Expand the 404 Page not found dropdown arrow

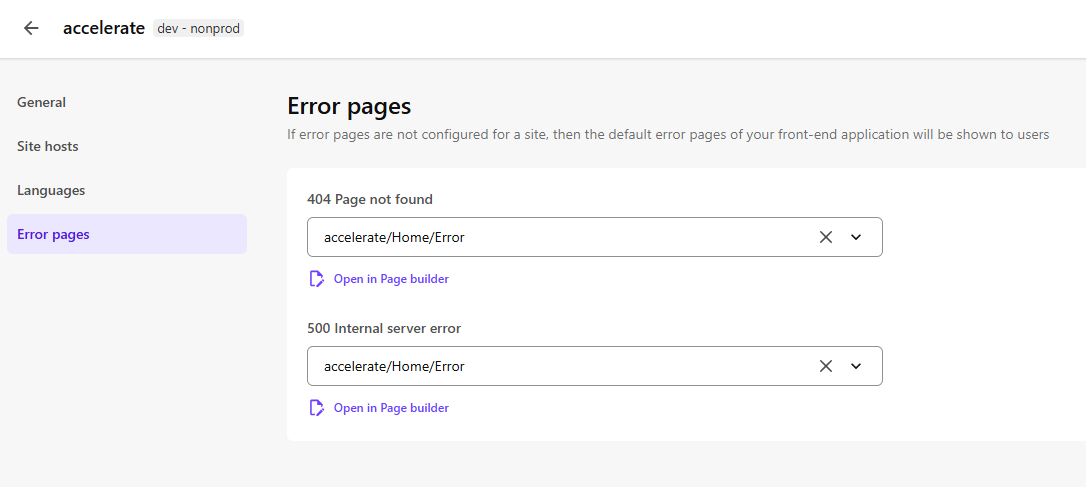tap(856, 237)
